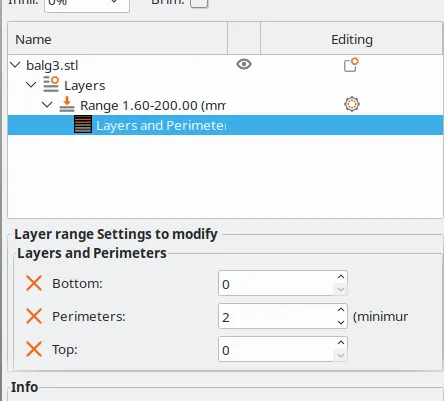Increase the Bottom value with up arrow
This screenshot has height=401, width=446.
(x=341, y=277)
